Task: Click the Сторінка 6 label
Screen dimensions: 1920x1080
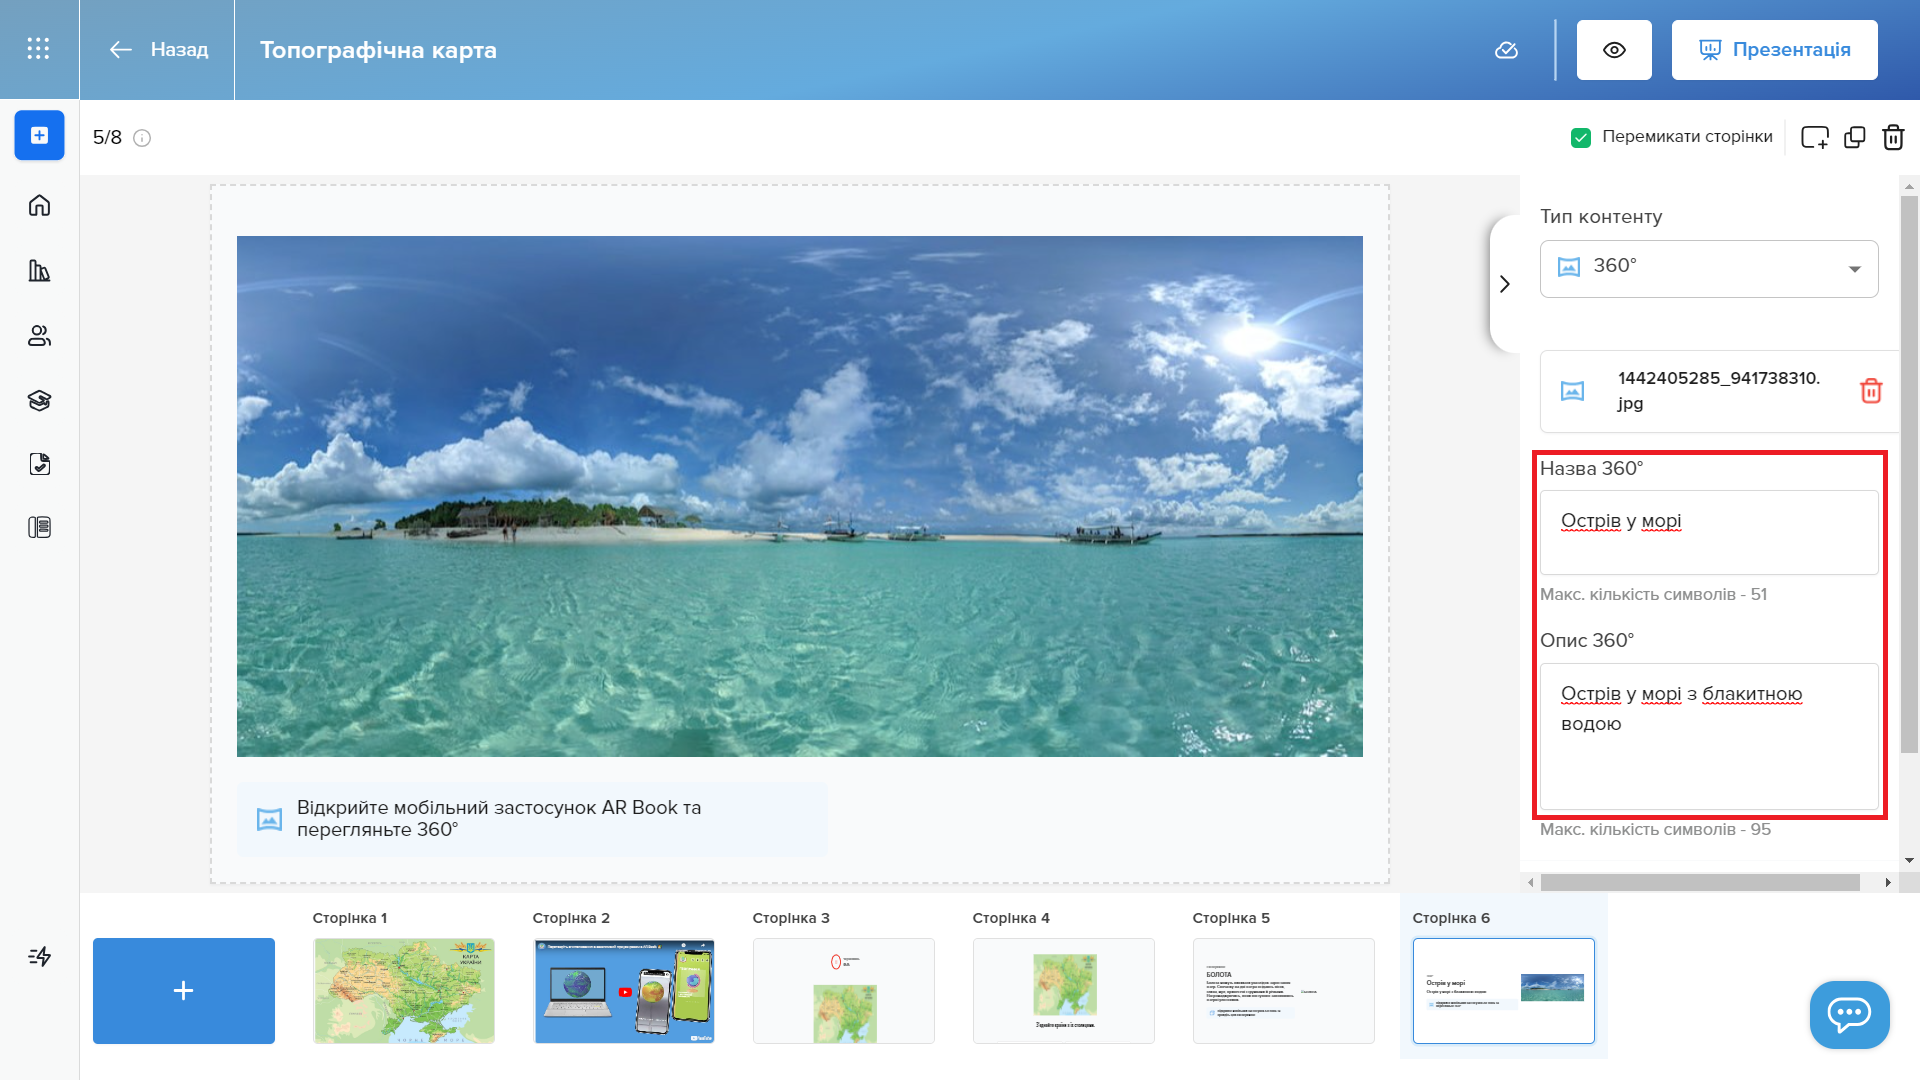Action: click(1451, 918)
